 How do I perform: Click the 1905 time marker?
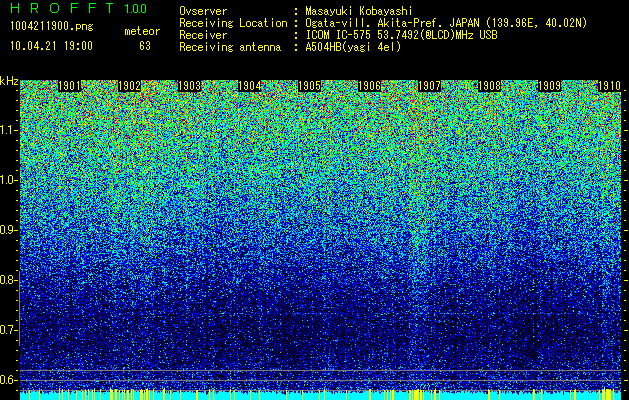pos(309,86)
